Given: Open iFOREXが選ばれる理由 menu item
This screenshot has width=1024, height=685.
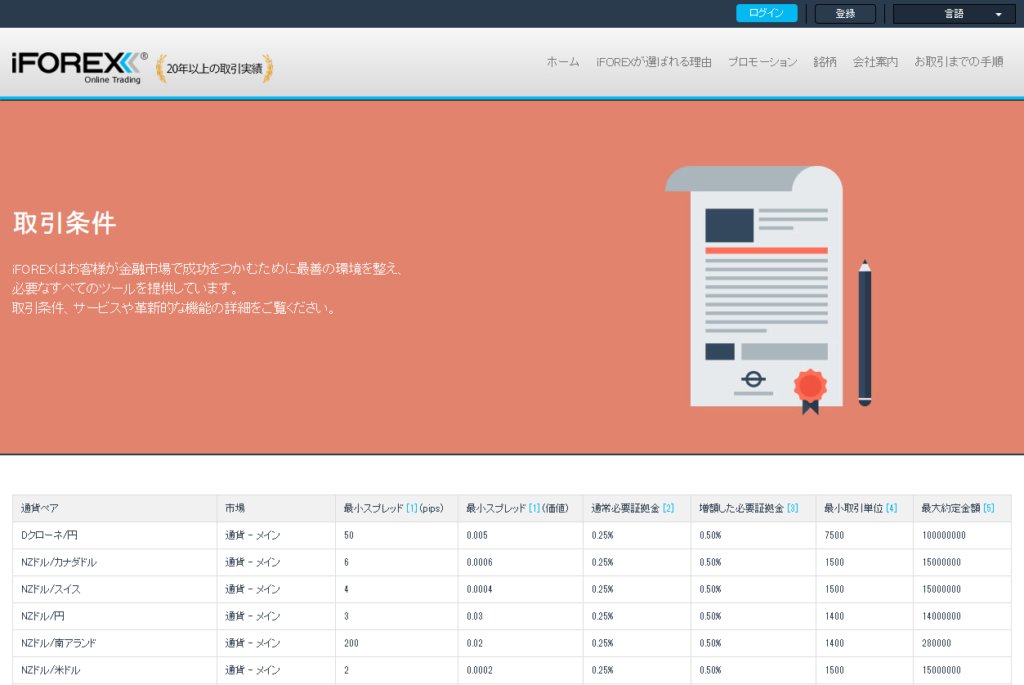Looking at the screenshot, I should 654,62.
